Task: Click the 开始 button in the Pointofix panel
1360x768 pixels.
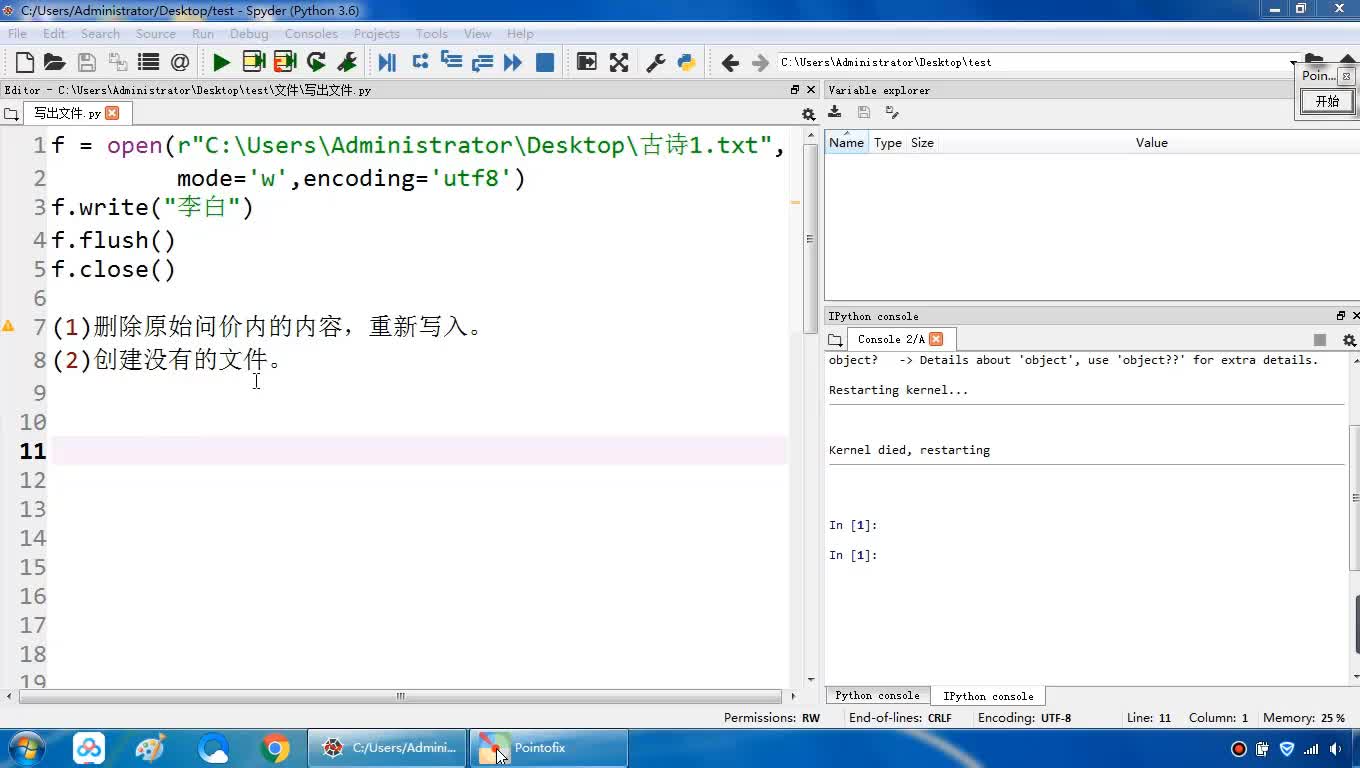Action: point(1327,101)
